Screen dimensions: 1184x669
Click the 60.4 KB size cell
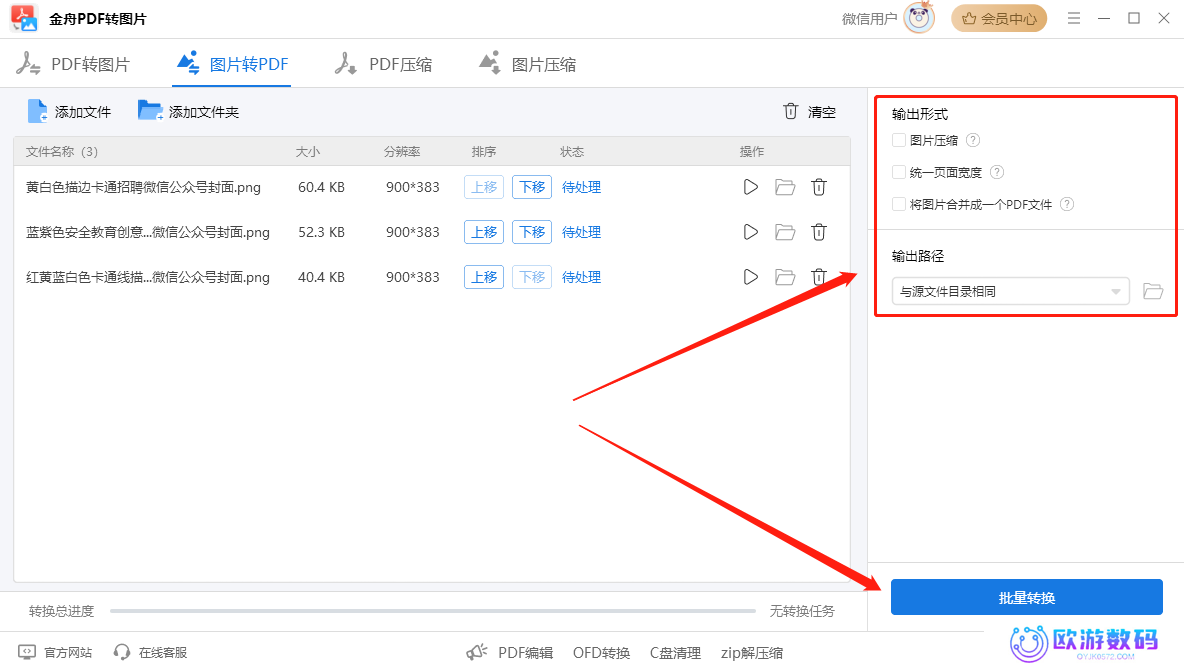[321, 187]
